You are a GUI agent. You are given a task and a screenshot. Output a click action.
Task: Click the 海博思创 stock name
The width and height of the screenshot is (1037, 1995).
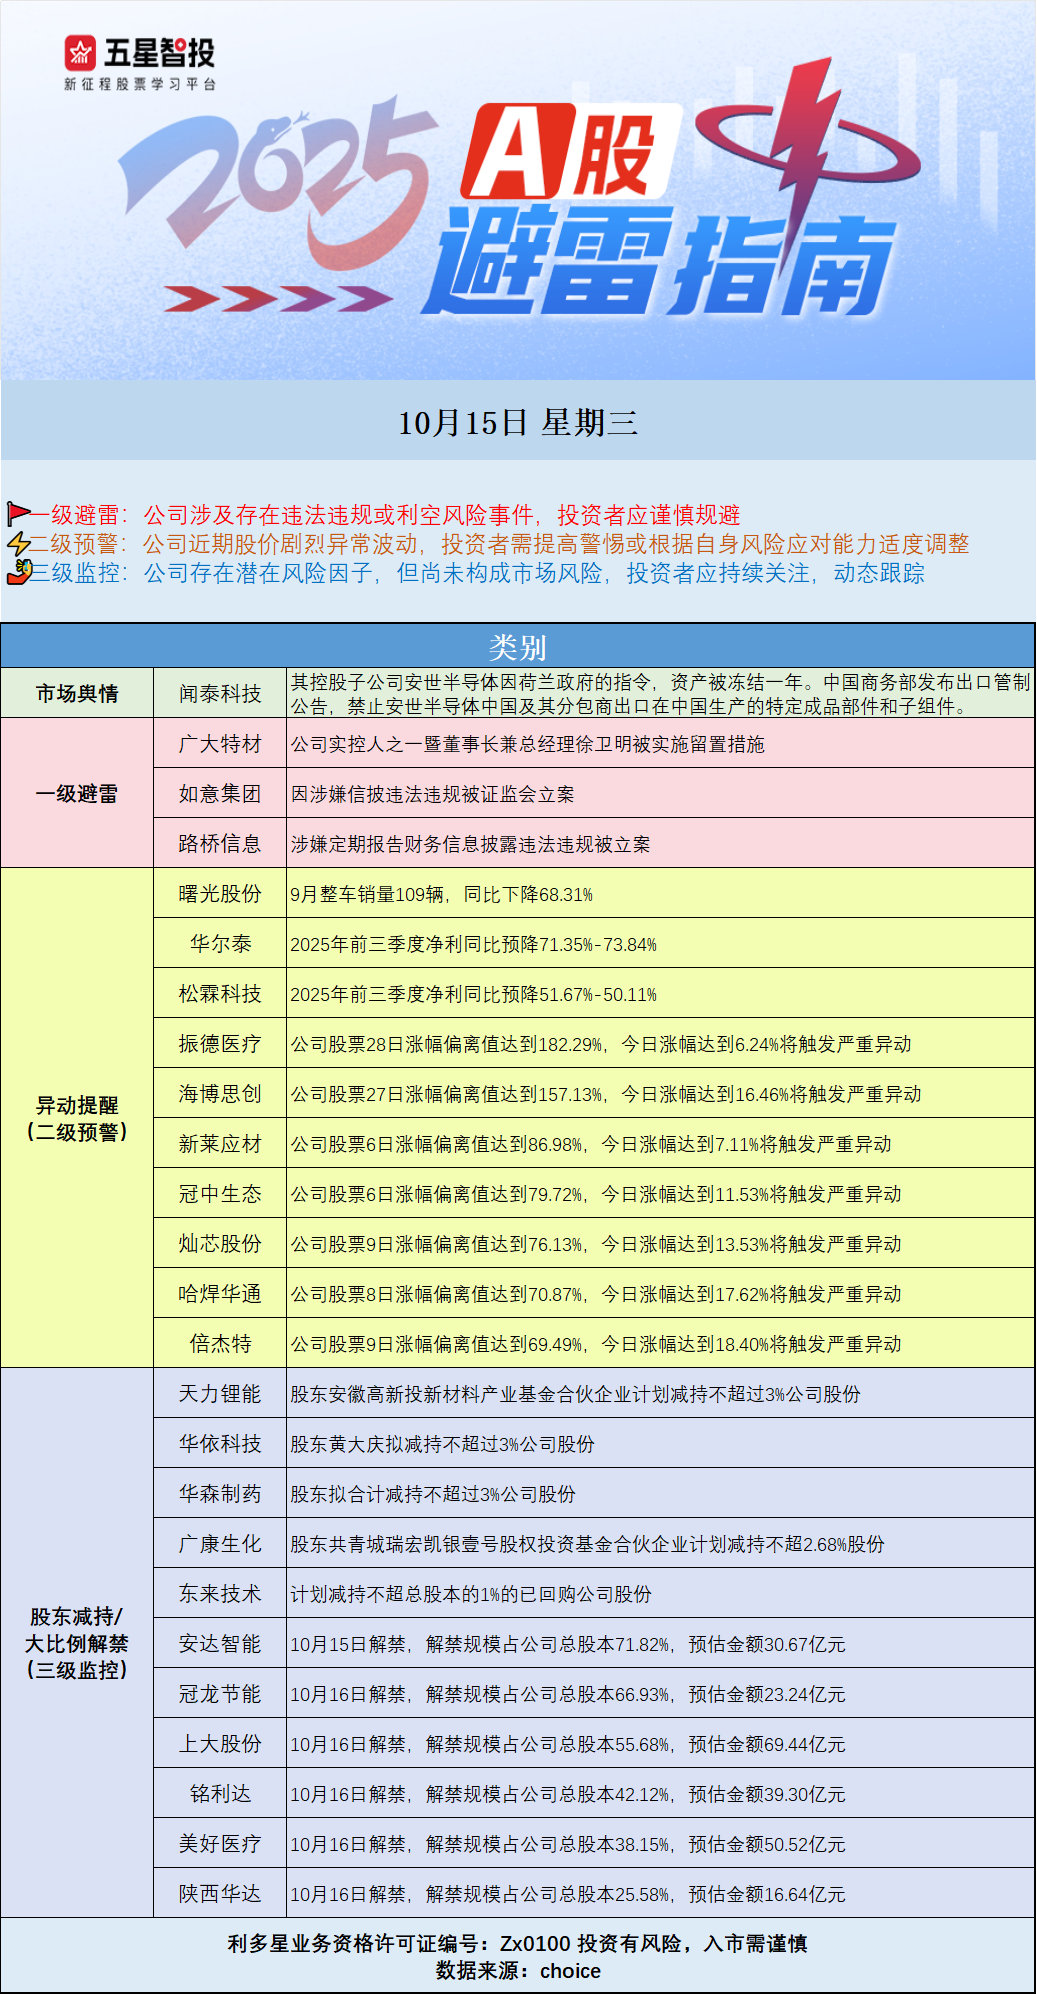point(220,1094)
